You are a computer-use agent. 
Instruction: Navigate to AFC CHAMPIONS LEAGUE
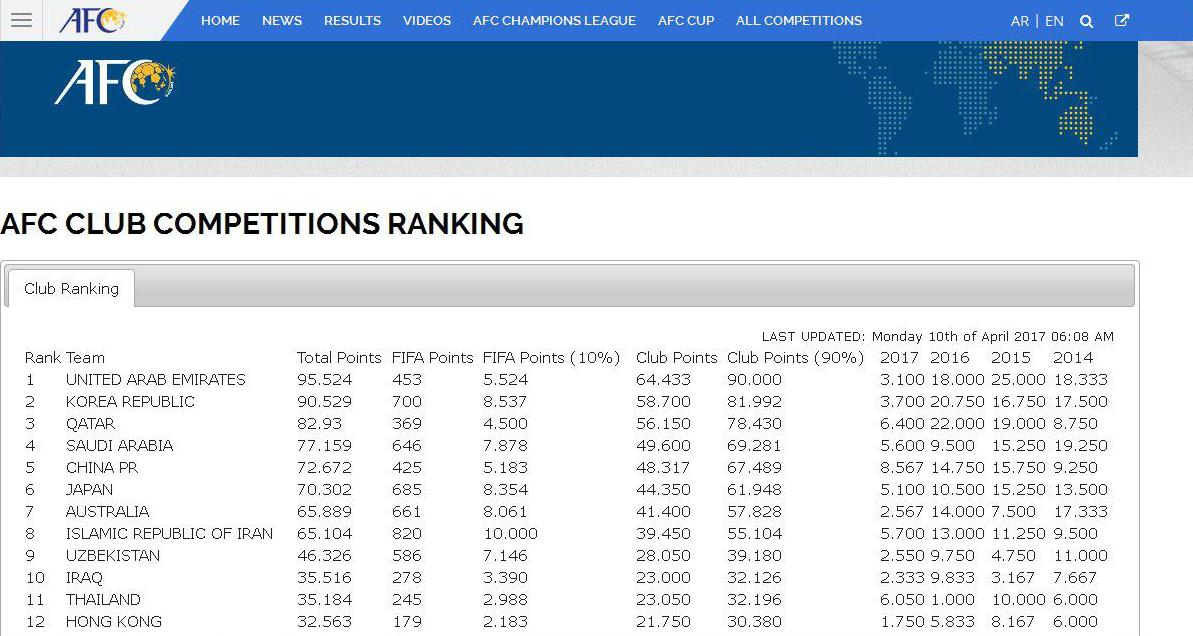click(554, 21)
